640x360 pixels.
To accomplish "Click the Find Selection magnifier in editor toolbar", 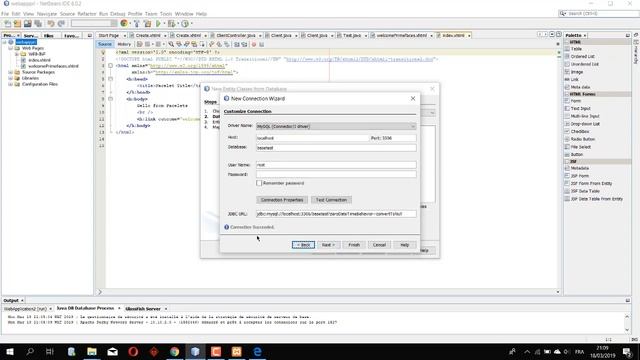I will (x=171, y=44).
